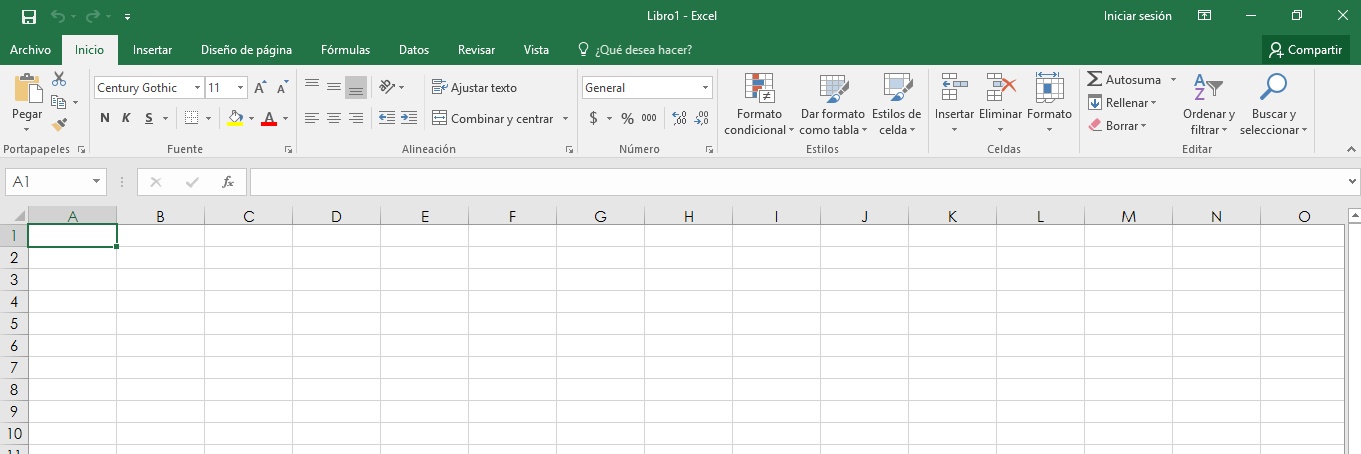The image size is (1361, 454).
Task: Open Buscar y seleccionar magnifier icon
Action: pyautogui.click(x=1273, y=88)
